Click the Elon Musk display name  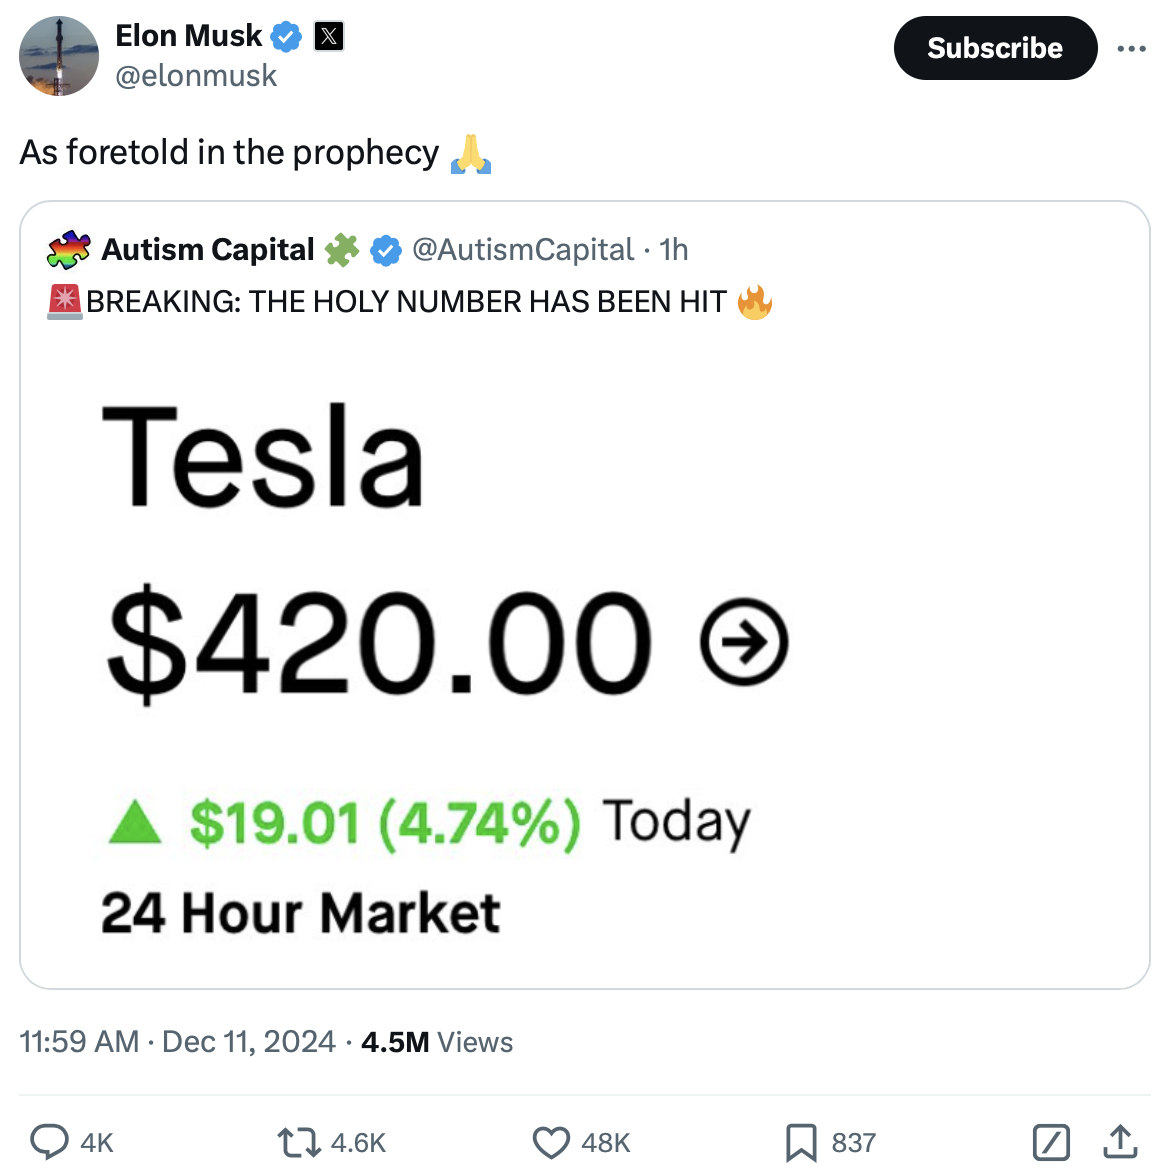(188, 36)
